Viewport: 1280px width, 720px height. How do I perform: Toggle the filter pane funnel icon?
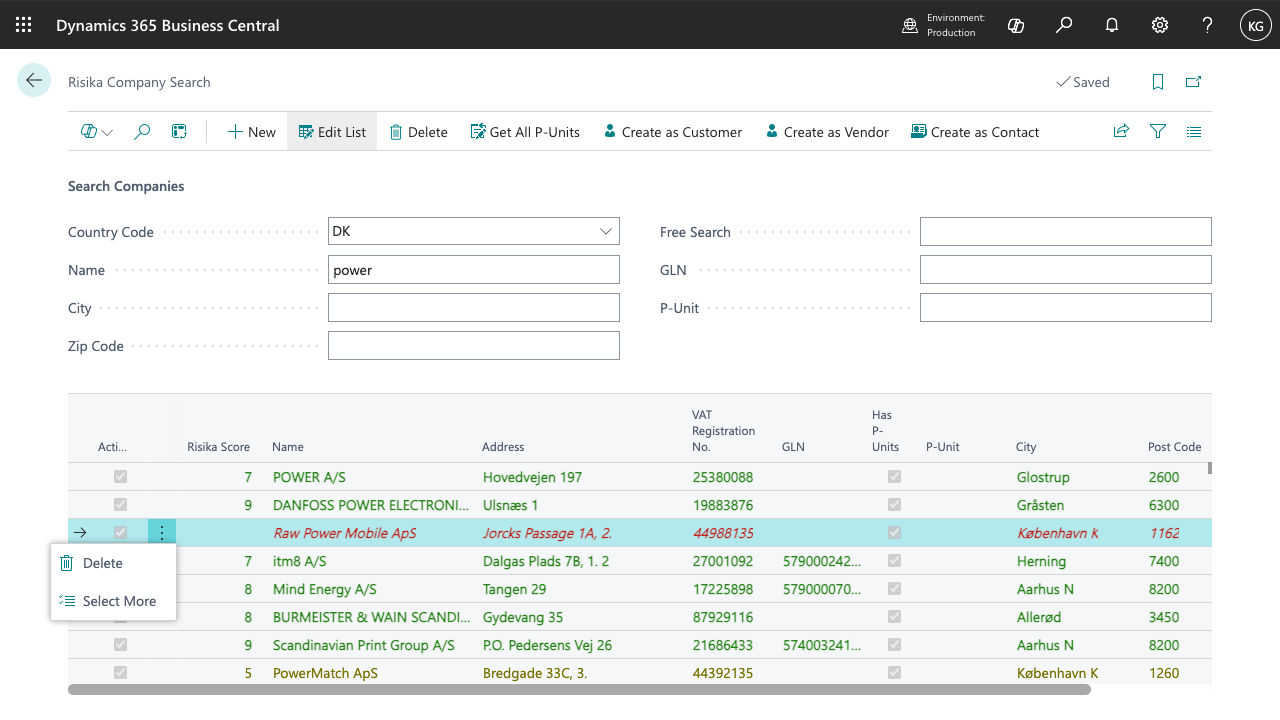(1158, 132)
